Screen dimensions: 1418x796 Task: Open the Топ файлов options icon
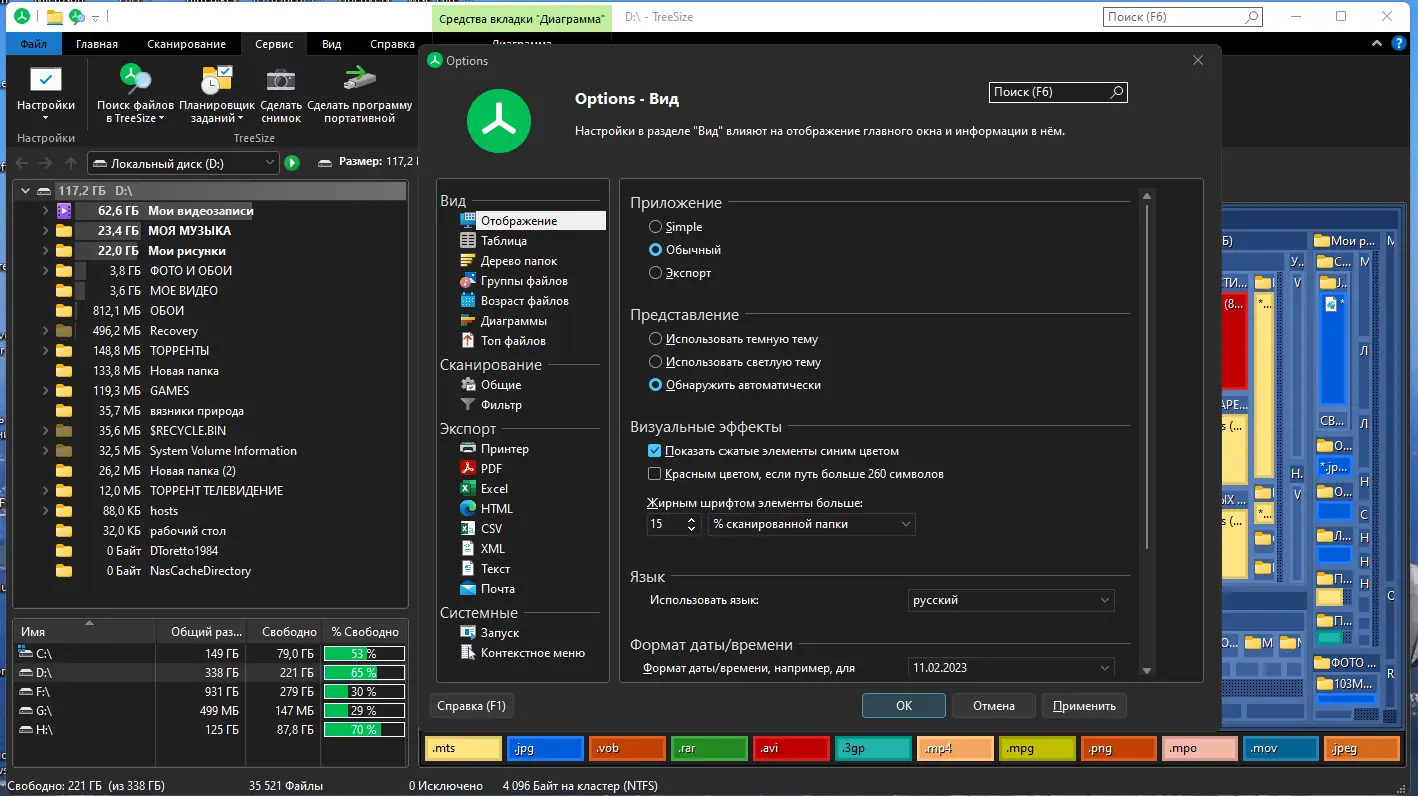[x=468, y=341]
